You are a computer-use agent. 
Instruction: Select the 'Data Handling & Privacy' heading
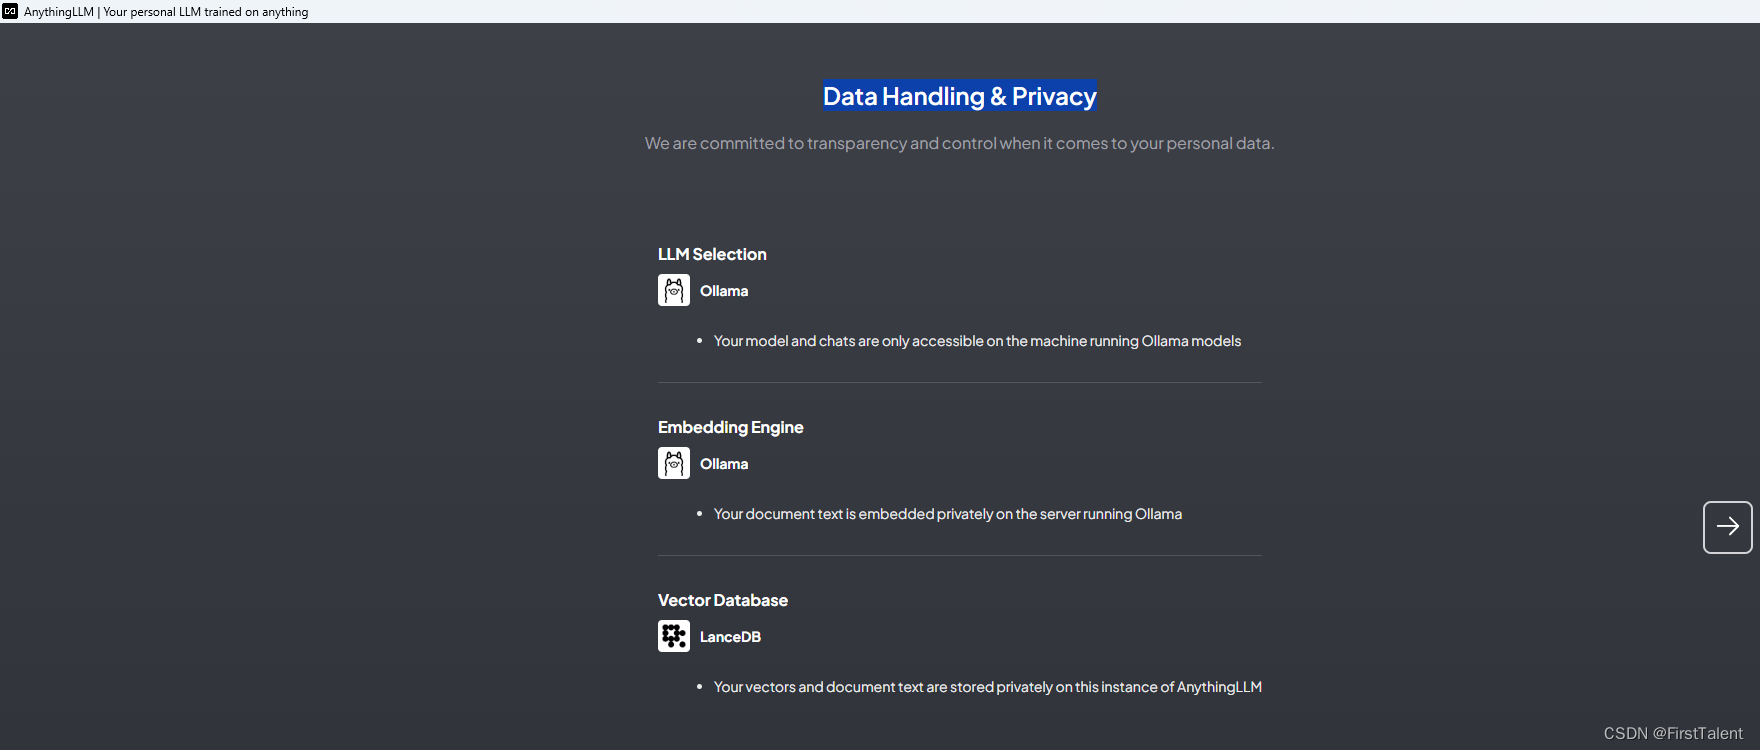960,96
